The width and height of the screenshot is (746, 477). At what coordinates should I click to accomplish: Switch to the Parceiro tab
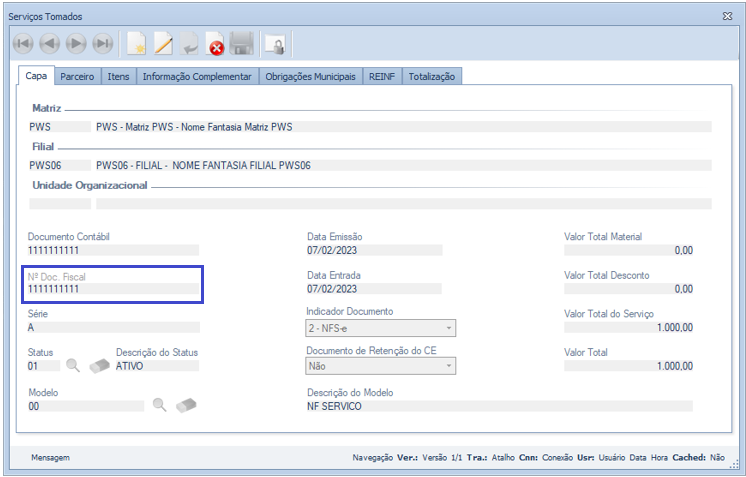pyautogui.click(x=77, y=77)
